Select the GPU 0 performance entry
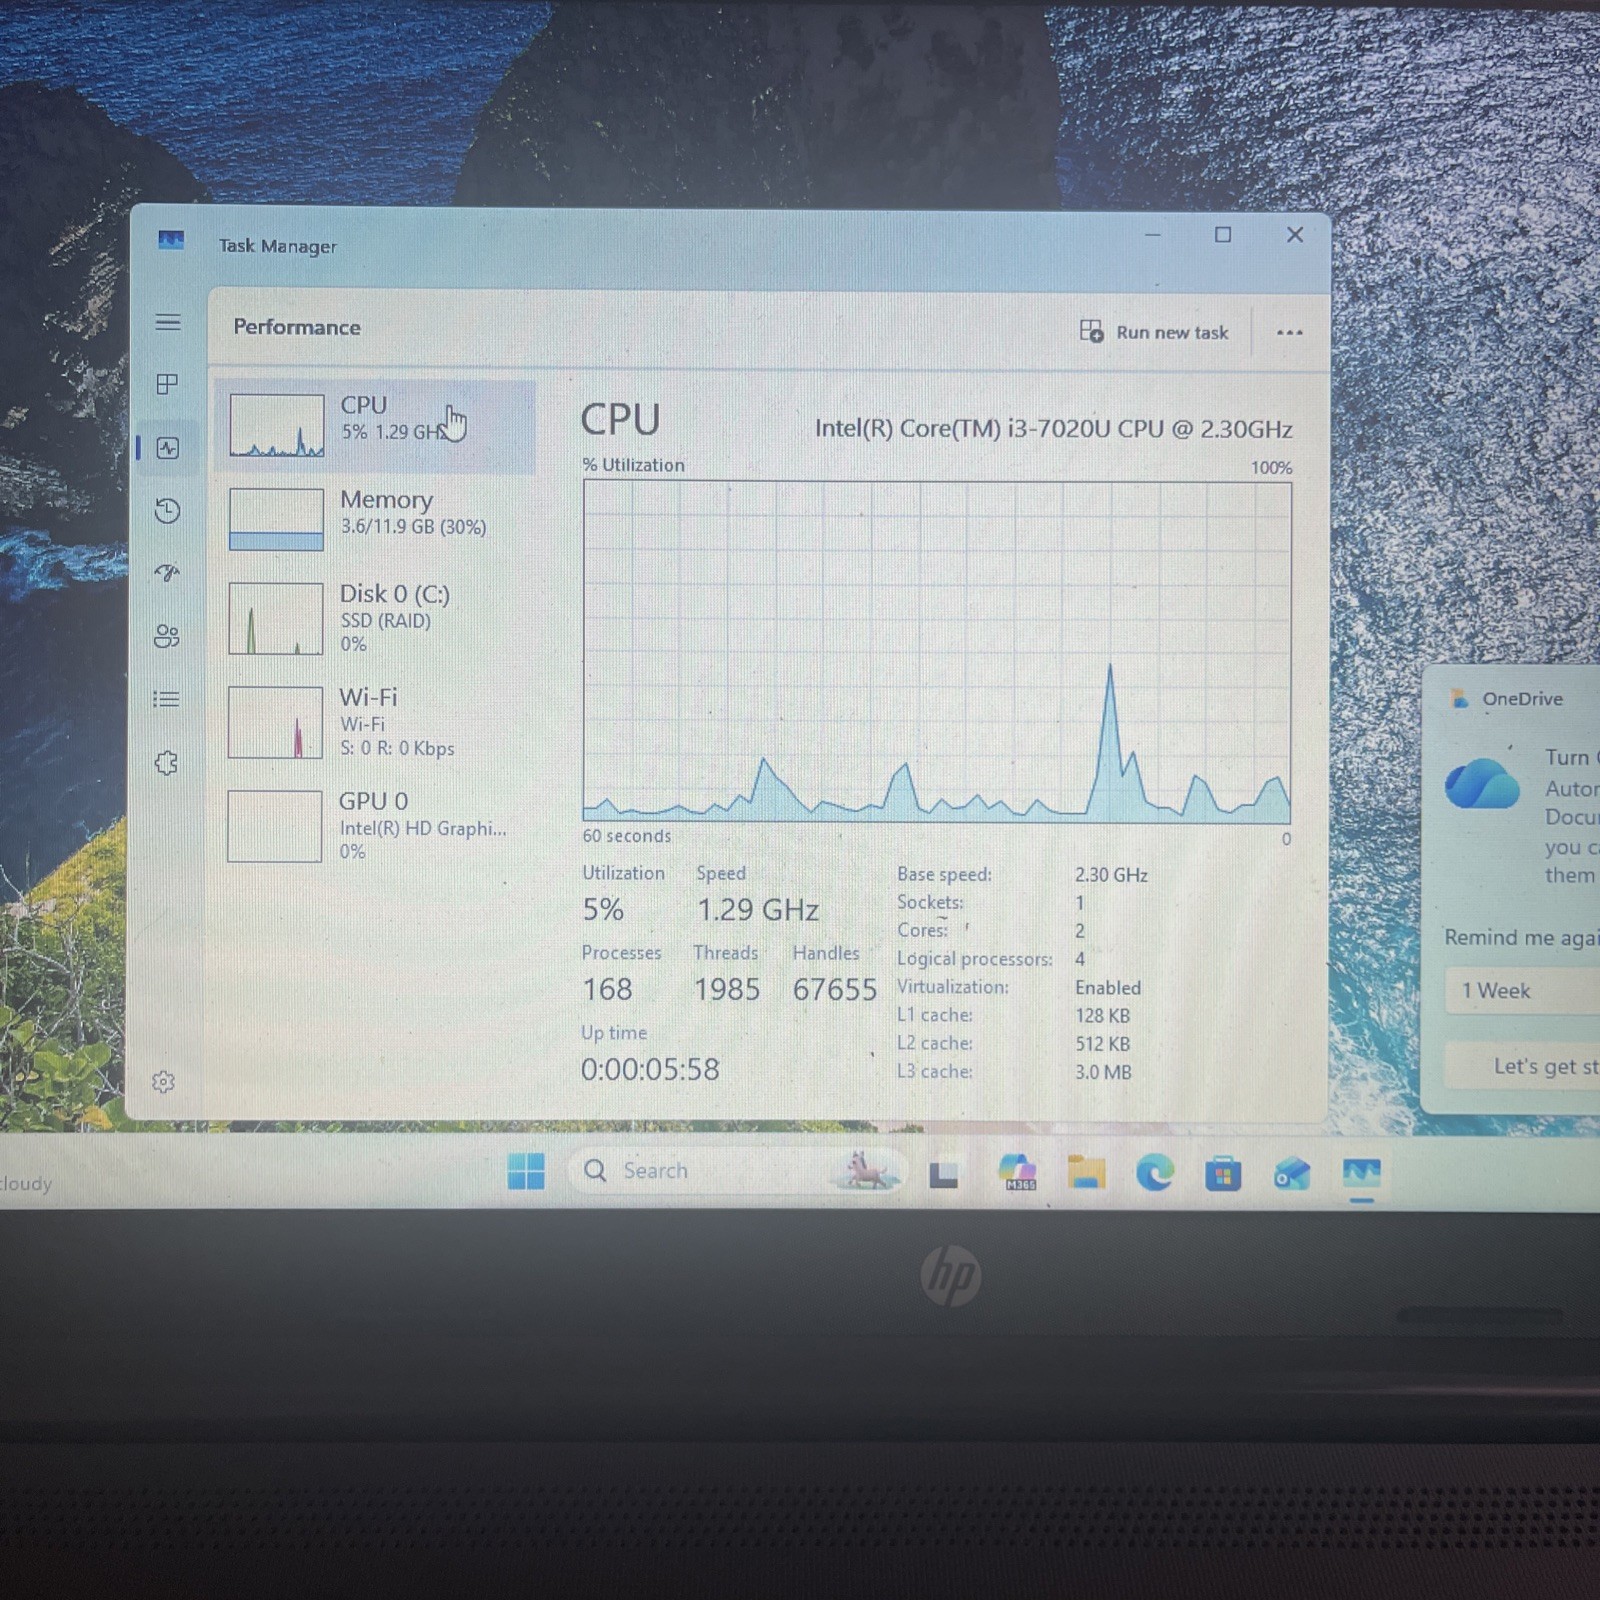Screen dimensions: 1600x1600 click(376, 826)
